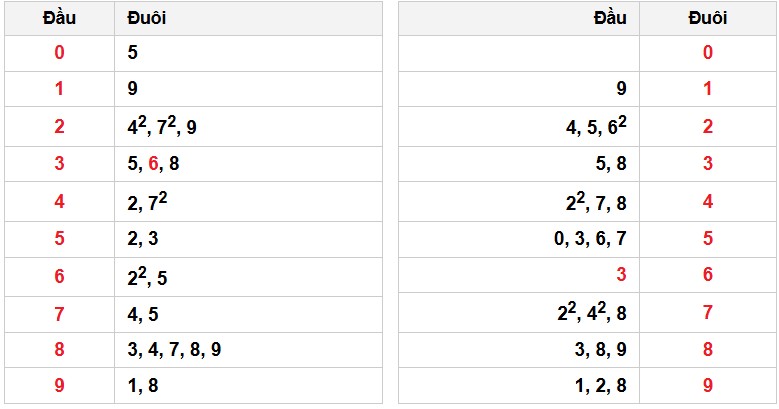Select the Đuôi header in the right table
Viewport: 779px width, 409px height.
(x=707, y=18)
